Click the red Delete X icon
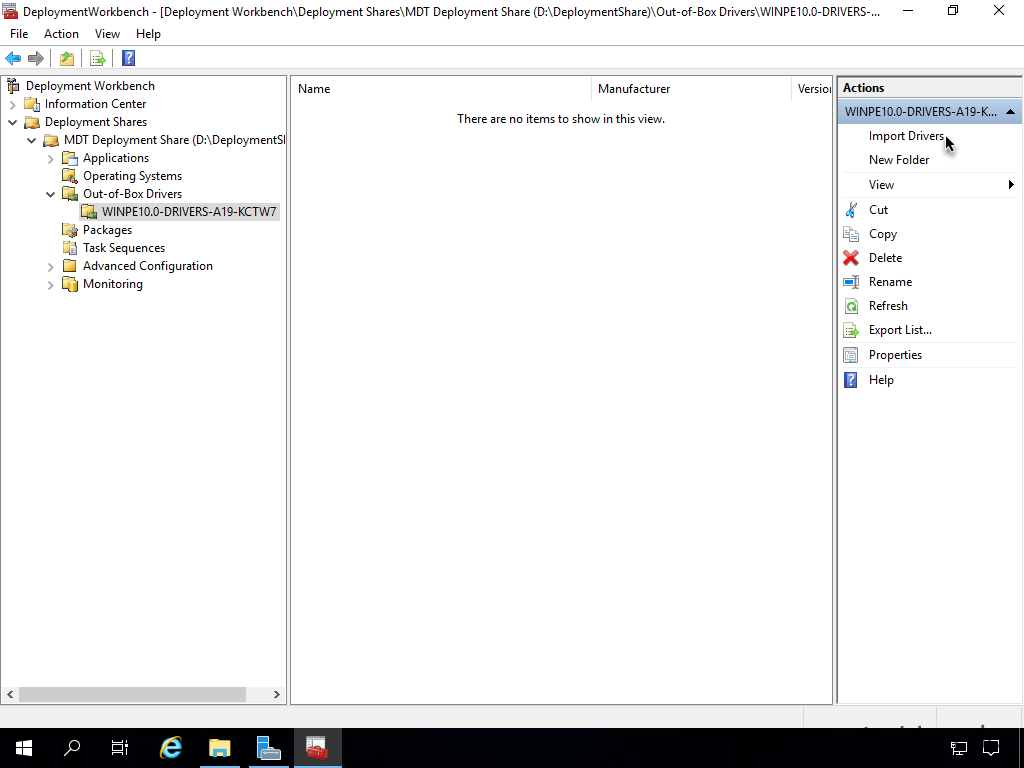 click(x=851, y=258)
